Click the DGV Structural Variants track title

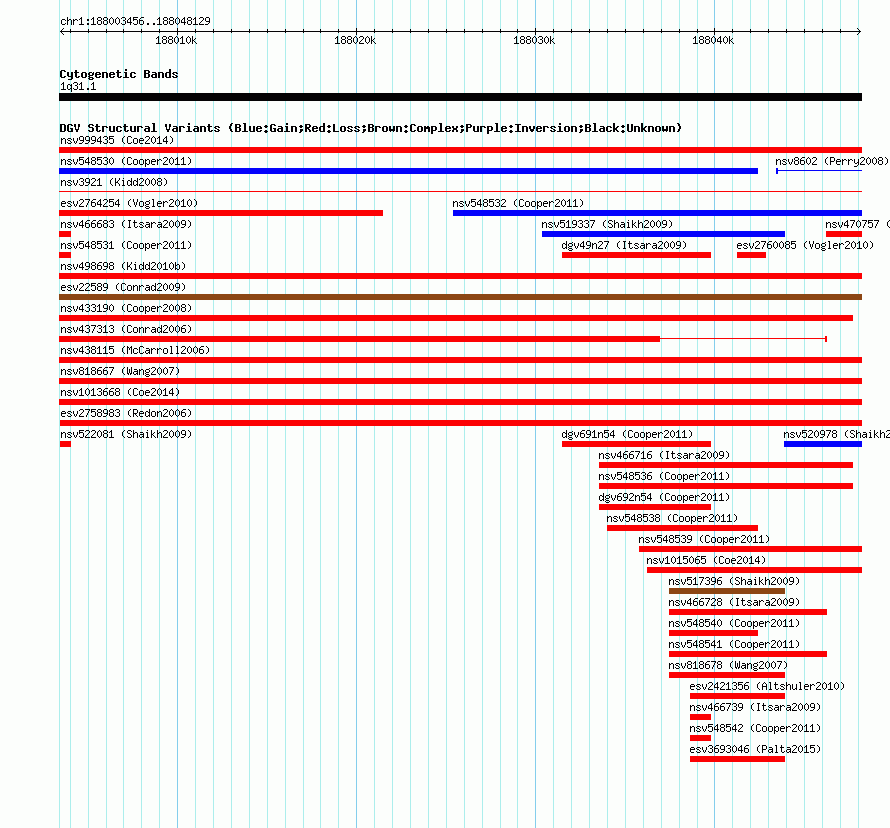(x=371, y=128)
